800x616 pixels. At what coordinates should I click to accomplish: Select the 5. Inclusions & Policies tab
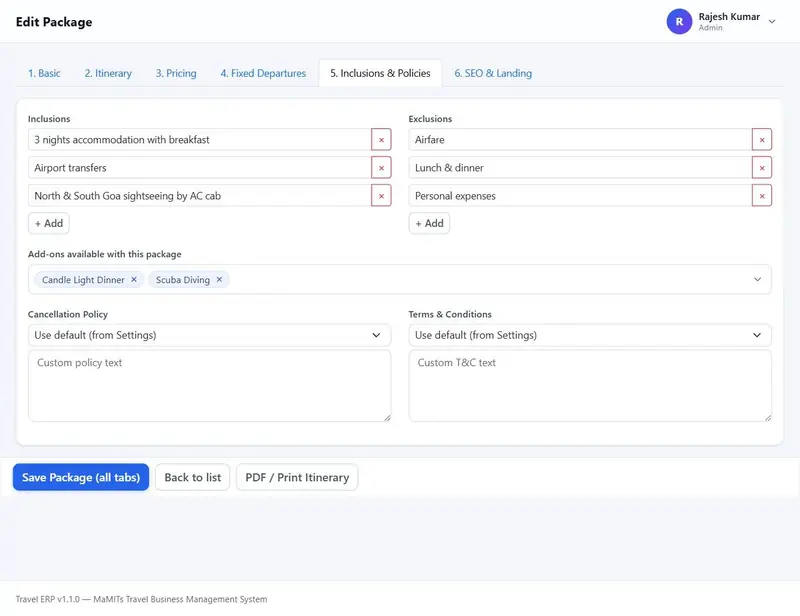(380, 73)
